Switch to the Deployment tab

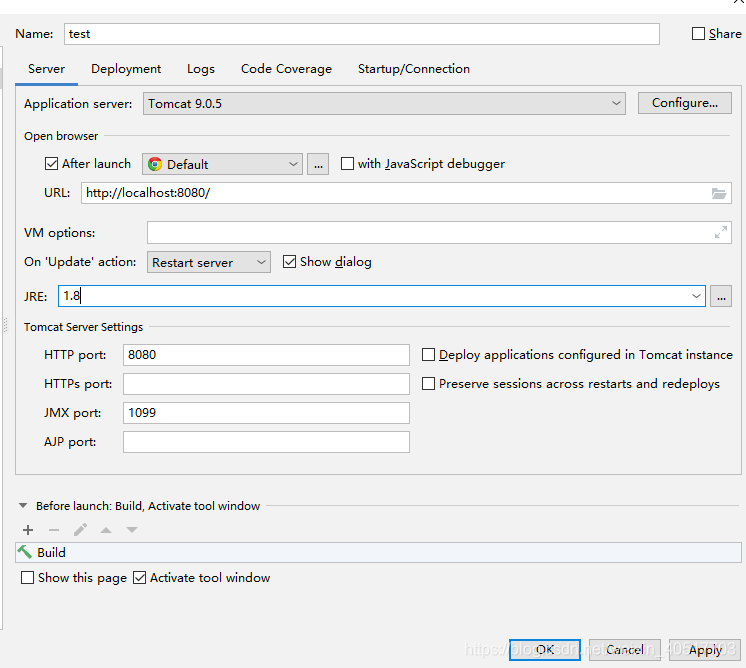(x=126, y=69)
